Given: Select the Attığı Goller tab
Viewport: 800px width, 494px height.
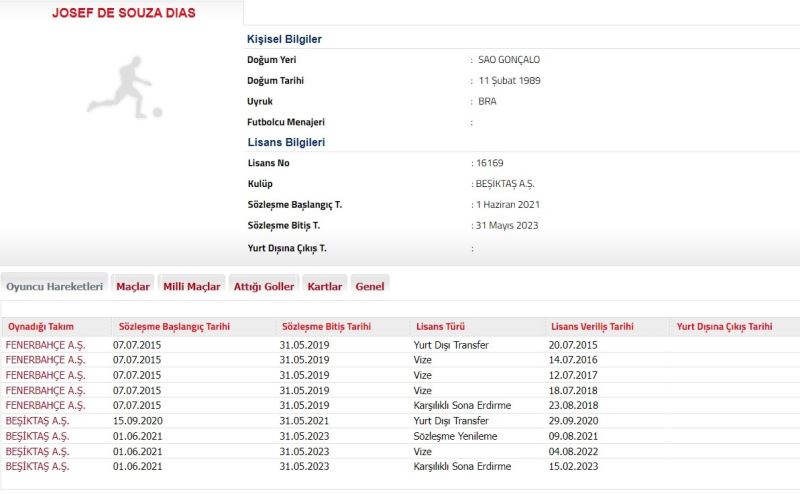Looking at the screenshot, I should (x=264, y=286).
